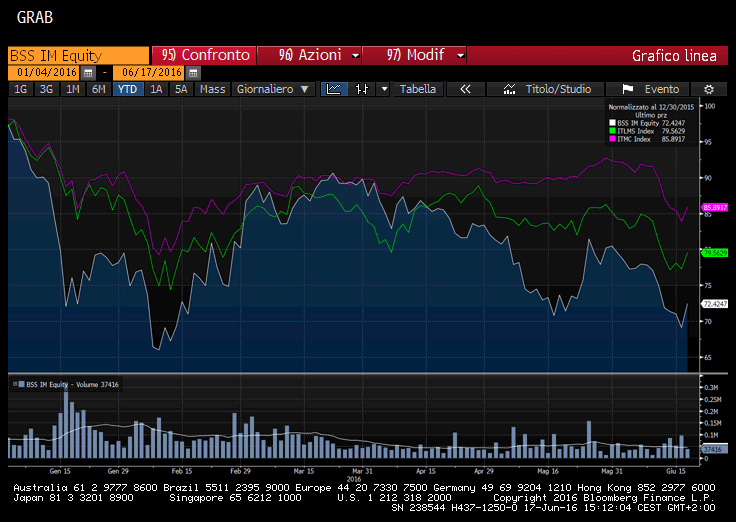
Task: Click the BSS IM Equity ticker field
Action: point(77,56)
